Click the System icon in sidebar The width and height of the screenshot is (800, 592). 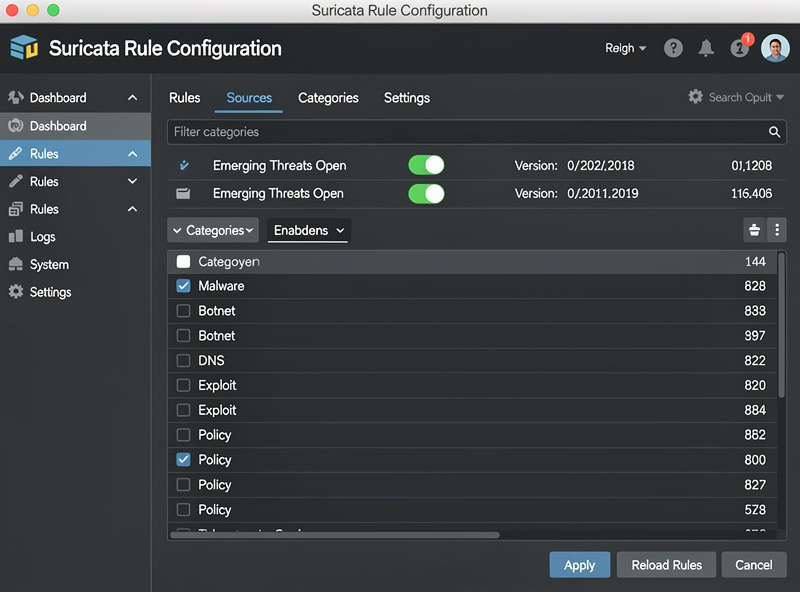coord(16,264)
